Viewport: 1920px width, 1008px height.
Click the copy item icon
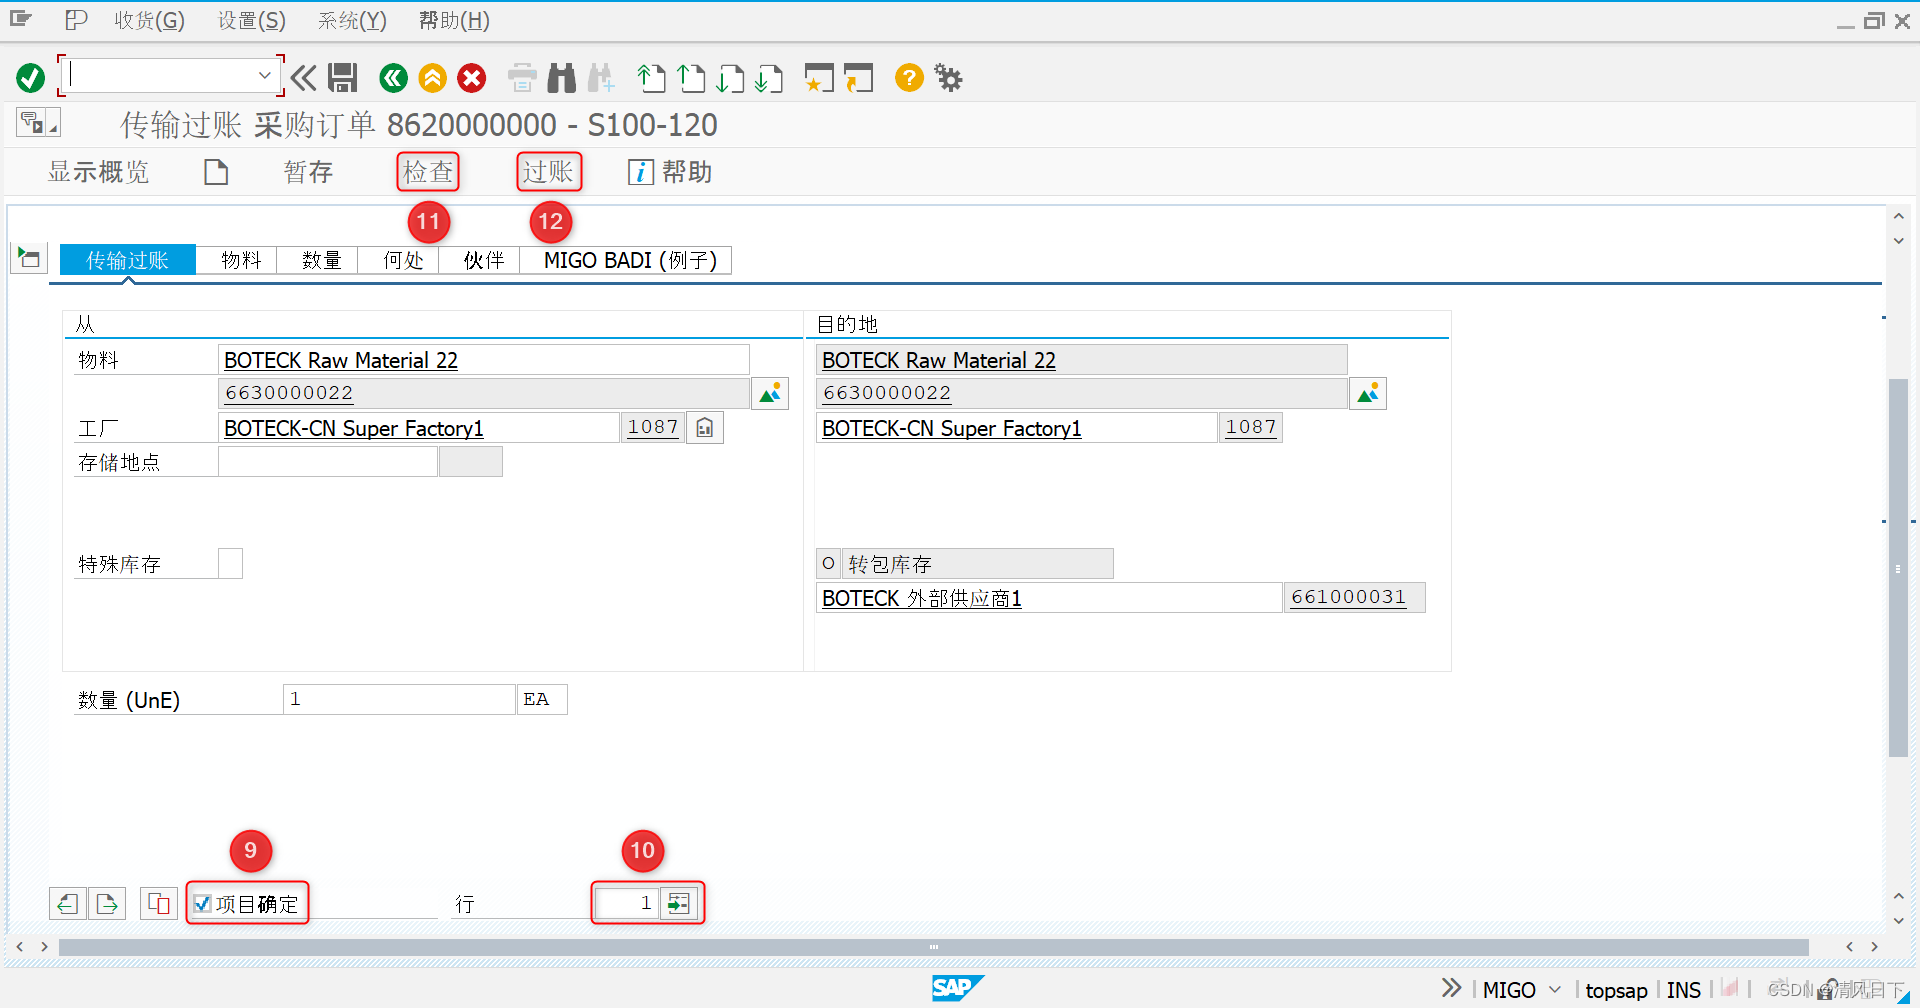pos(159,904)
